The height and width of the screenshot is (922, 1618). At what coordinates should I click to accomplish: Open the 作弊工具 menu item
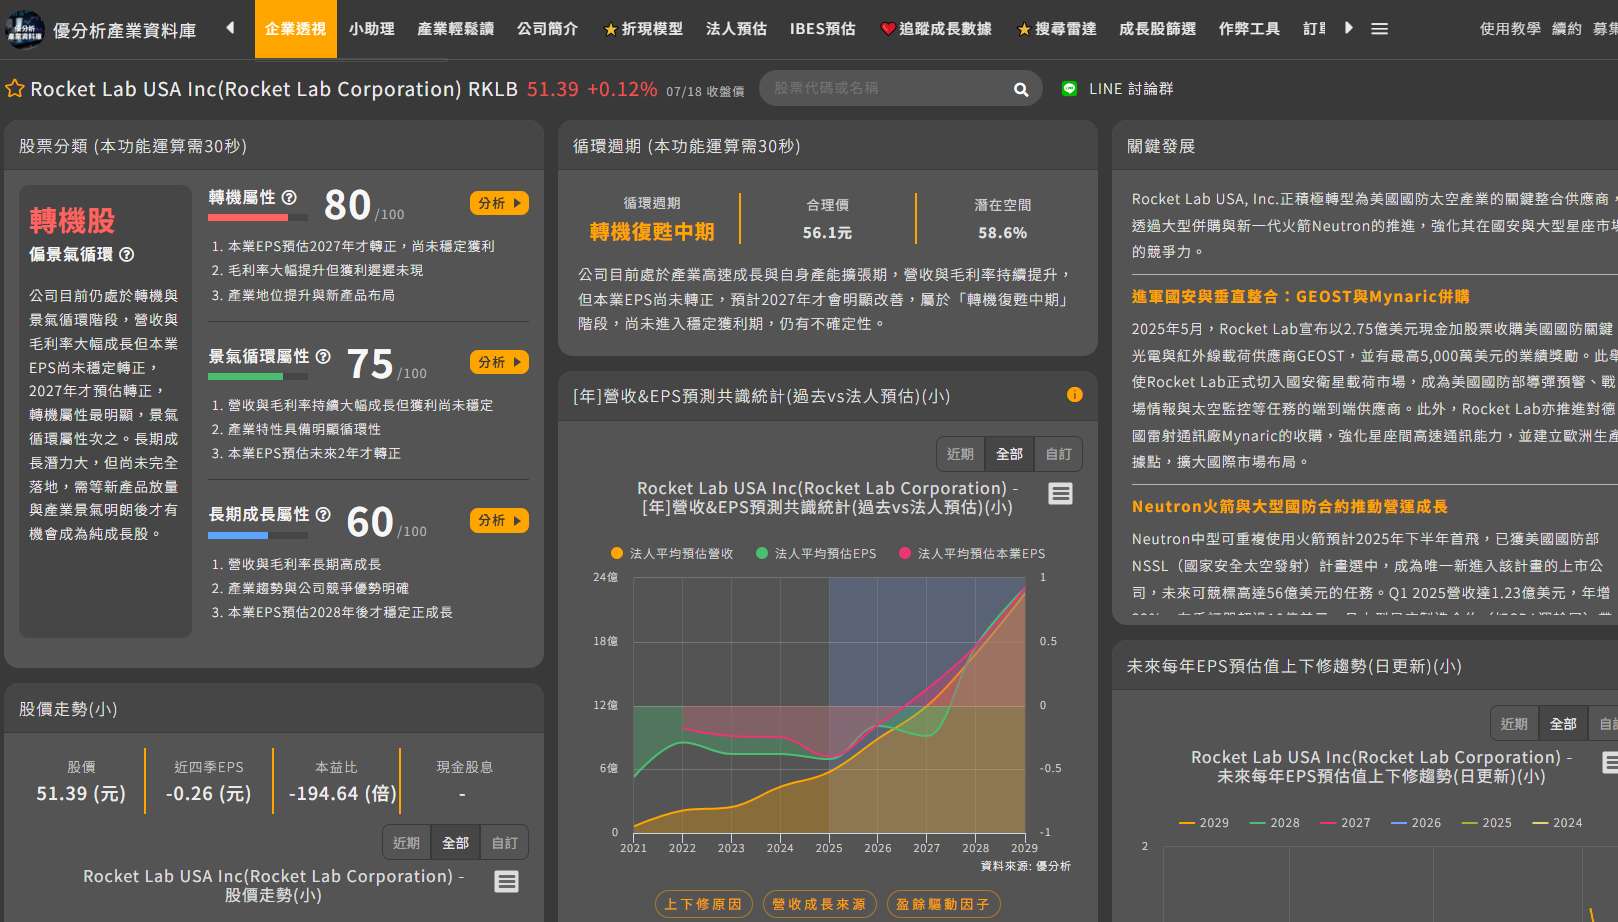pyautogui.click(x=1250, y=29)
